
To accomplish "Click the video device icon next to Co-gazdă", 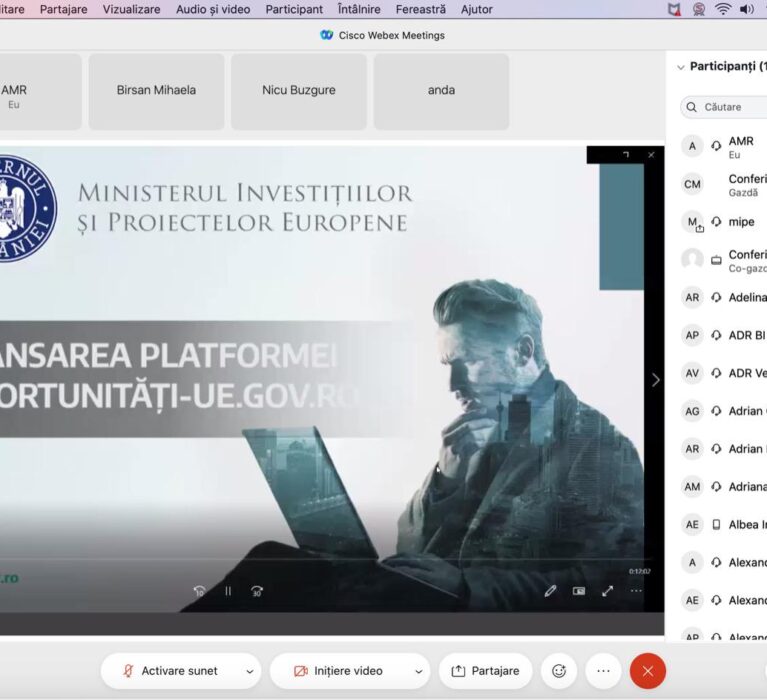I will (x=716, y=260).
